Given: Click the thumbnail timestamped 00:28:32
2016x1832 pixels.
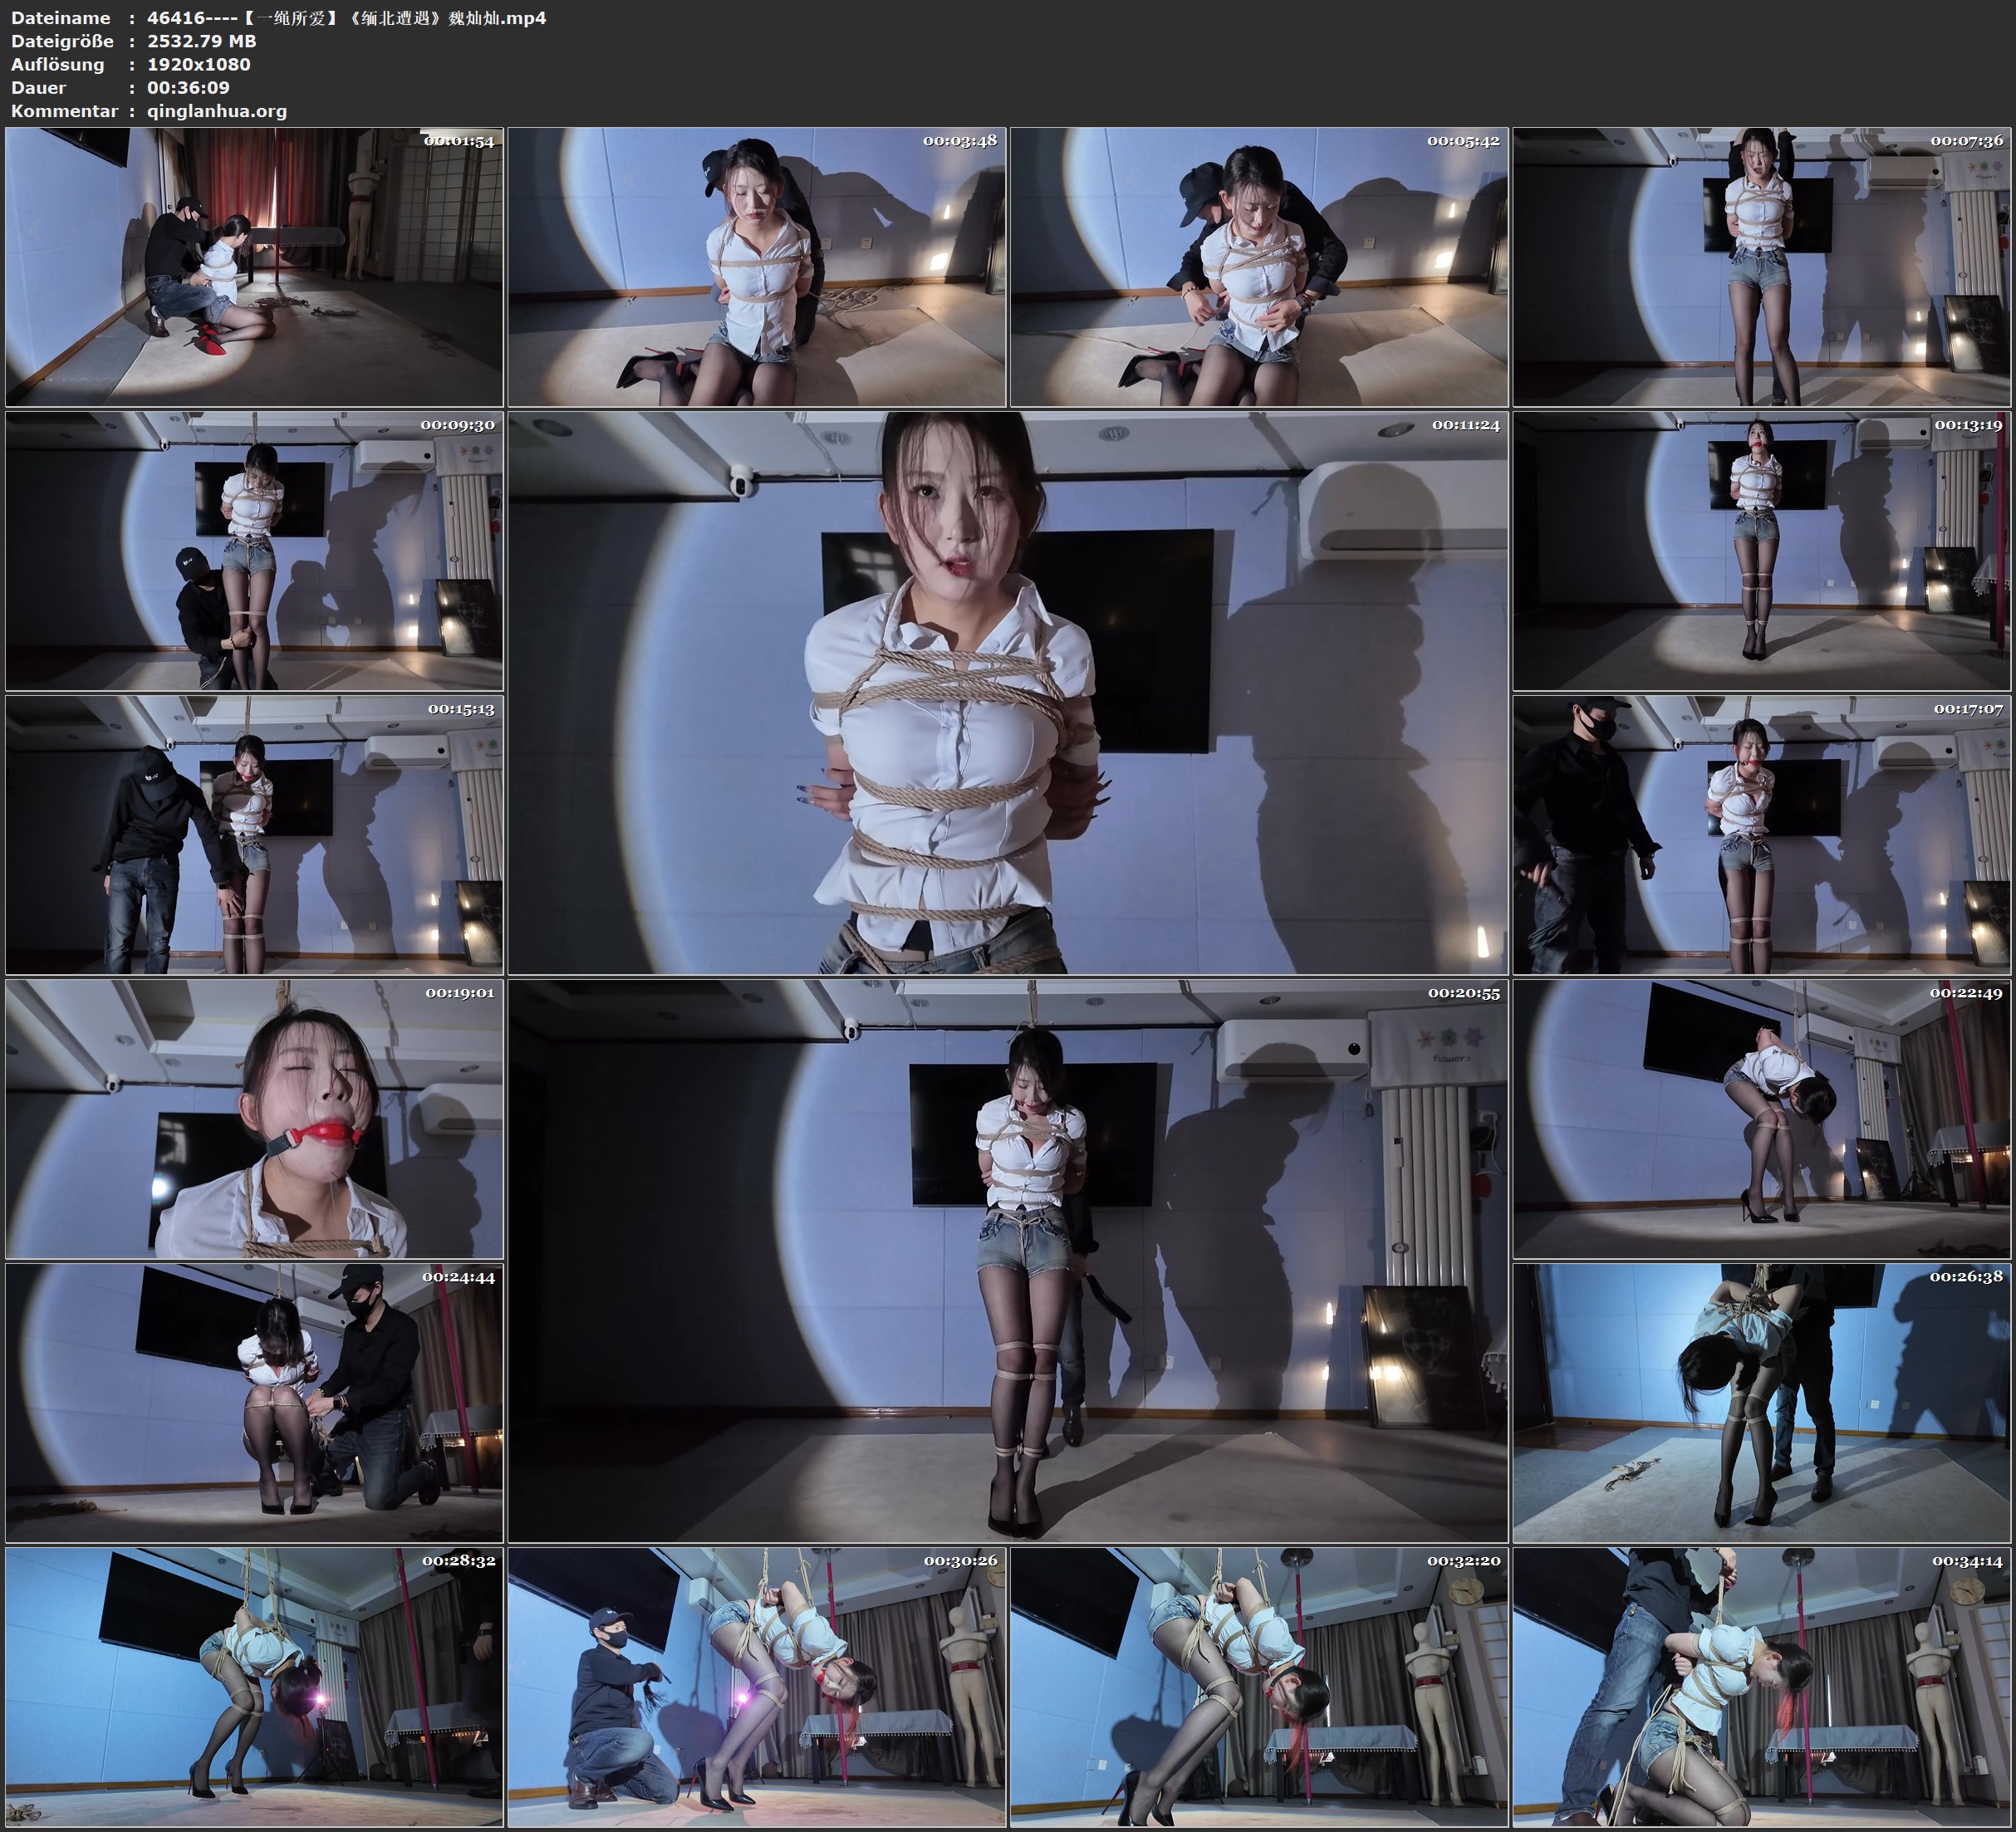Looking at the screenshot, I should click(x=254, y=1687).
